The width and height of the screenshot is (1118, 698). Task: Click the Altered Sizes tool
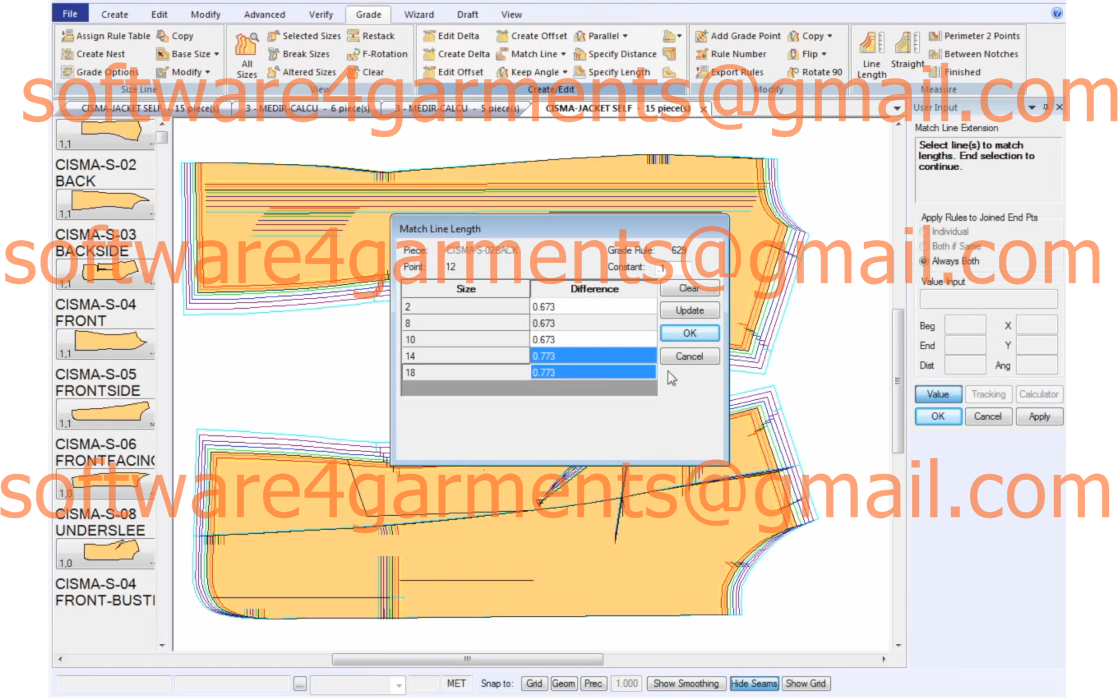(302, 72)
